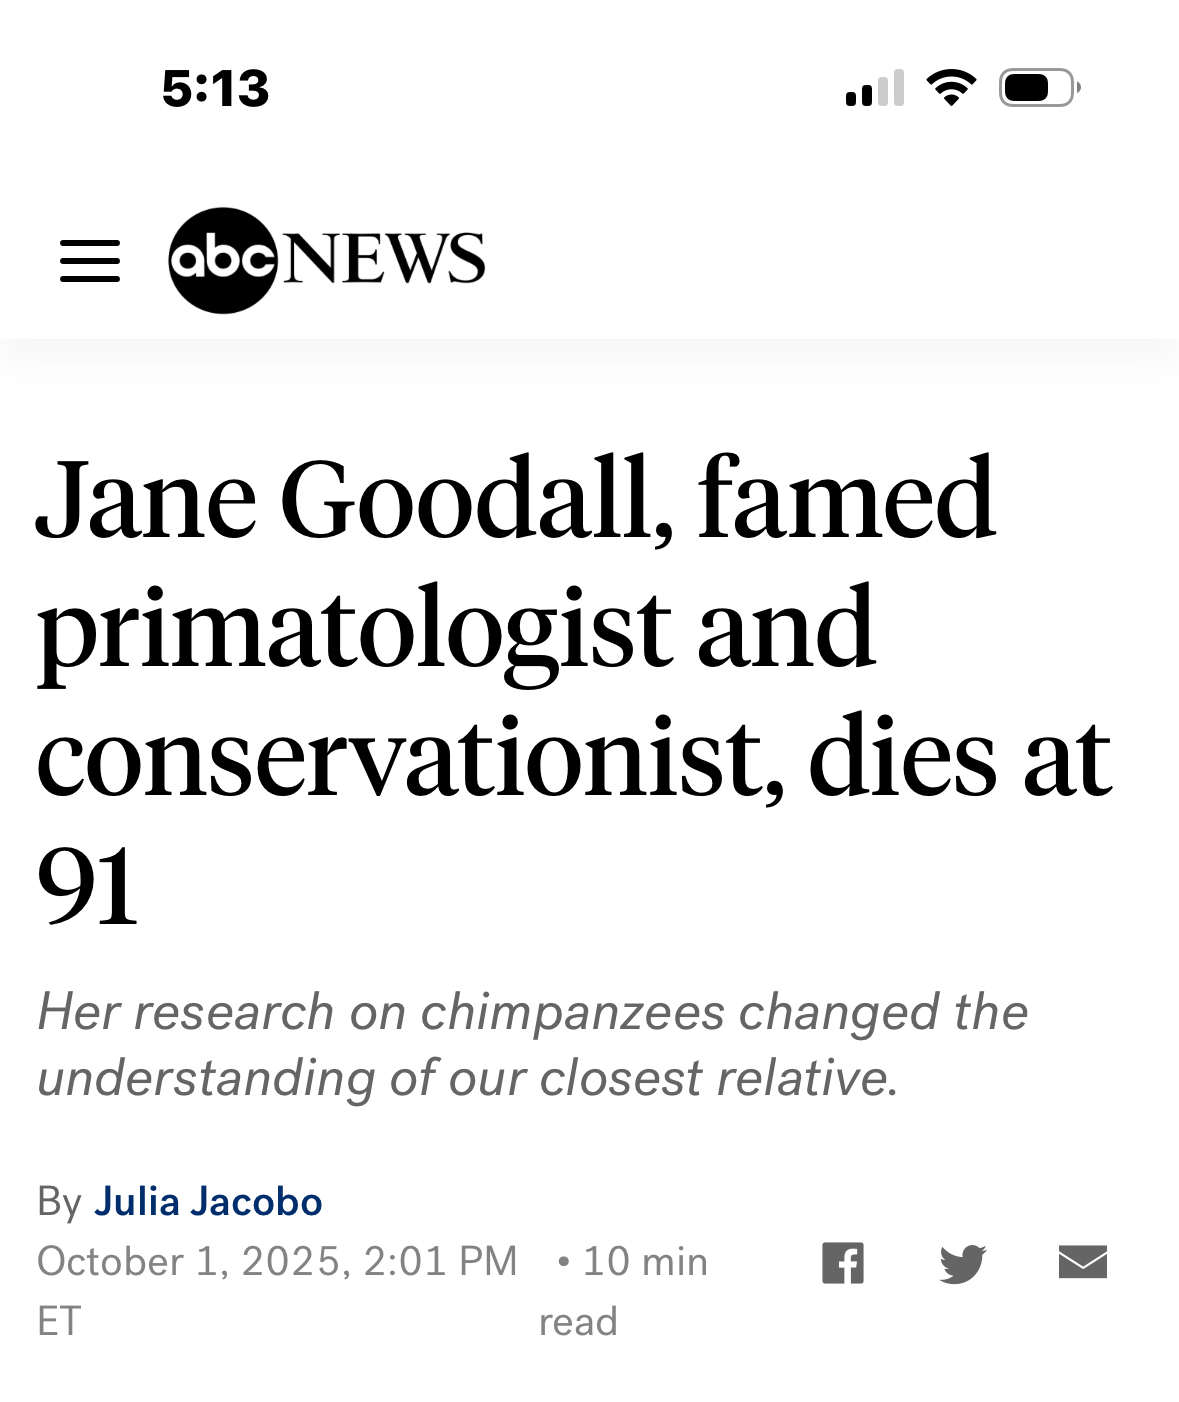1179x1402 pixels.
Task: Tap the word "conservationist" in headline
Action: (408, 757)
